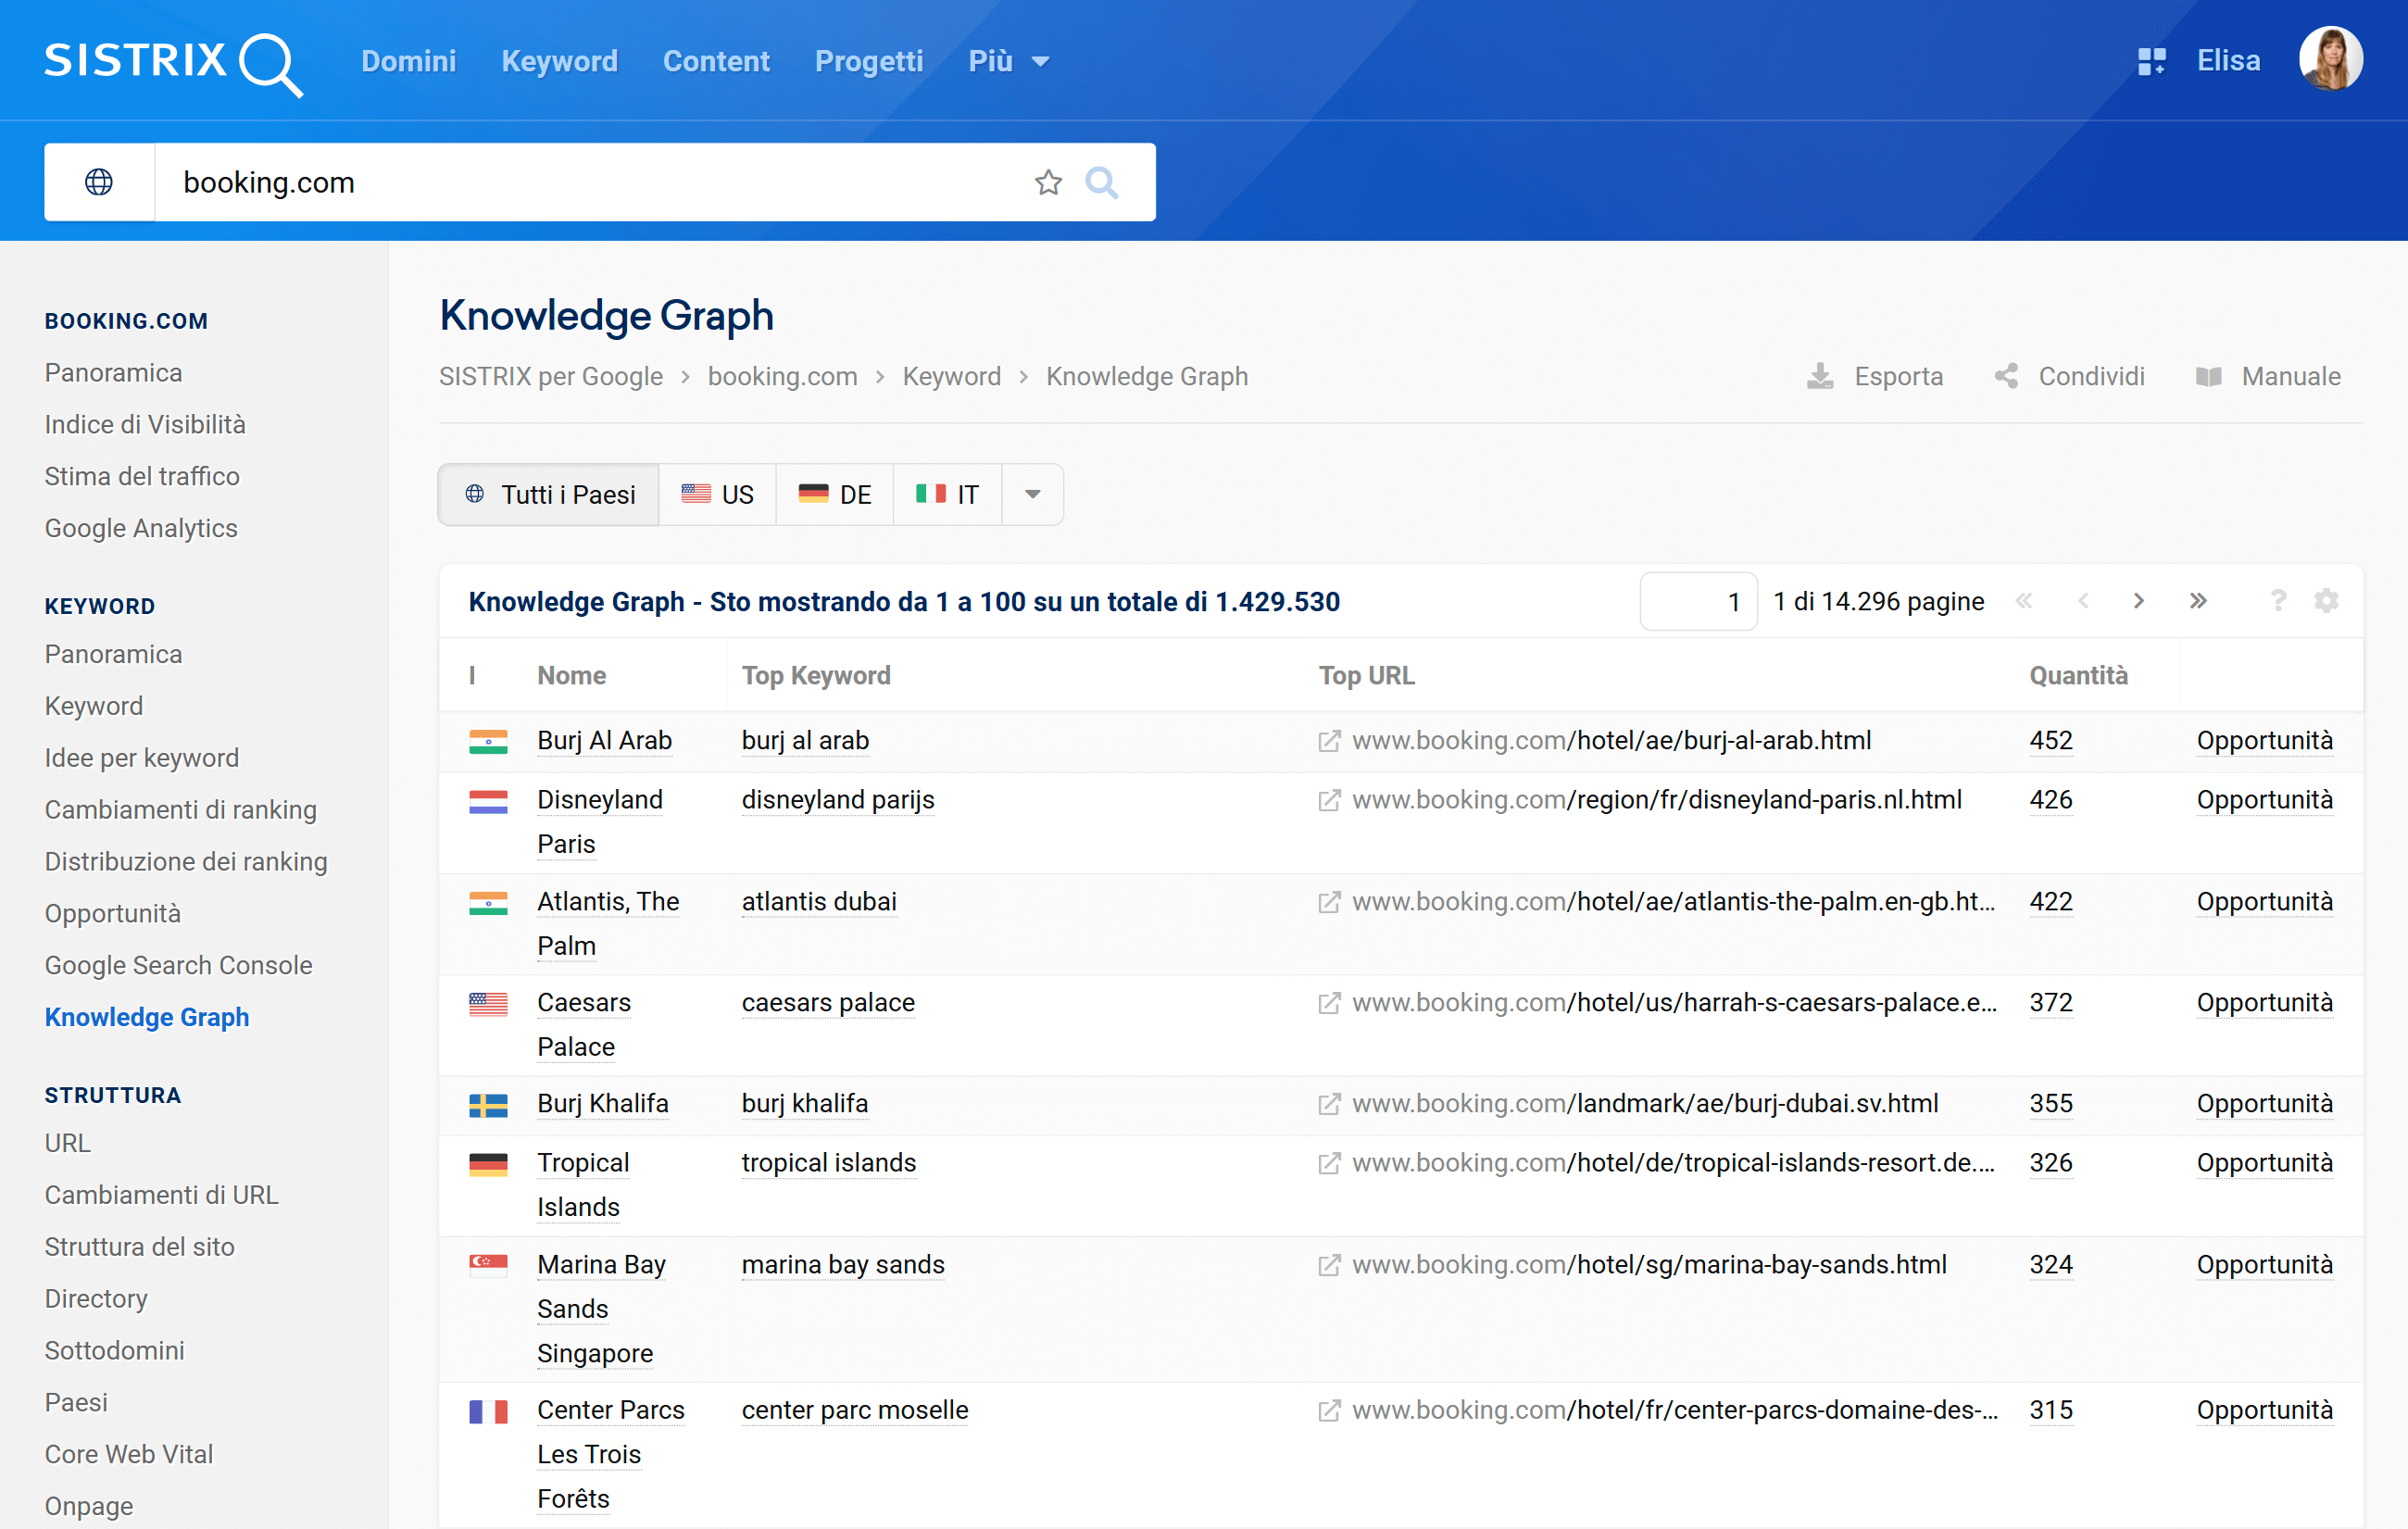Viewport: 2408px width, 1529px height.
Task: Open table settings gear icon
Action: (x=2327, y=601)
